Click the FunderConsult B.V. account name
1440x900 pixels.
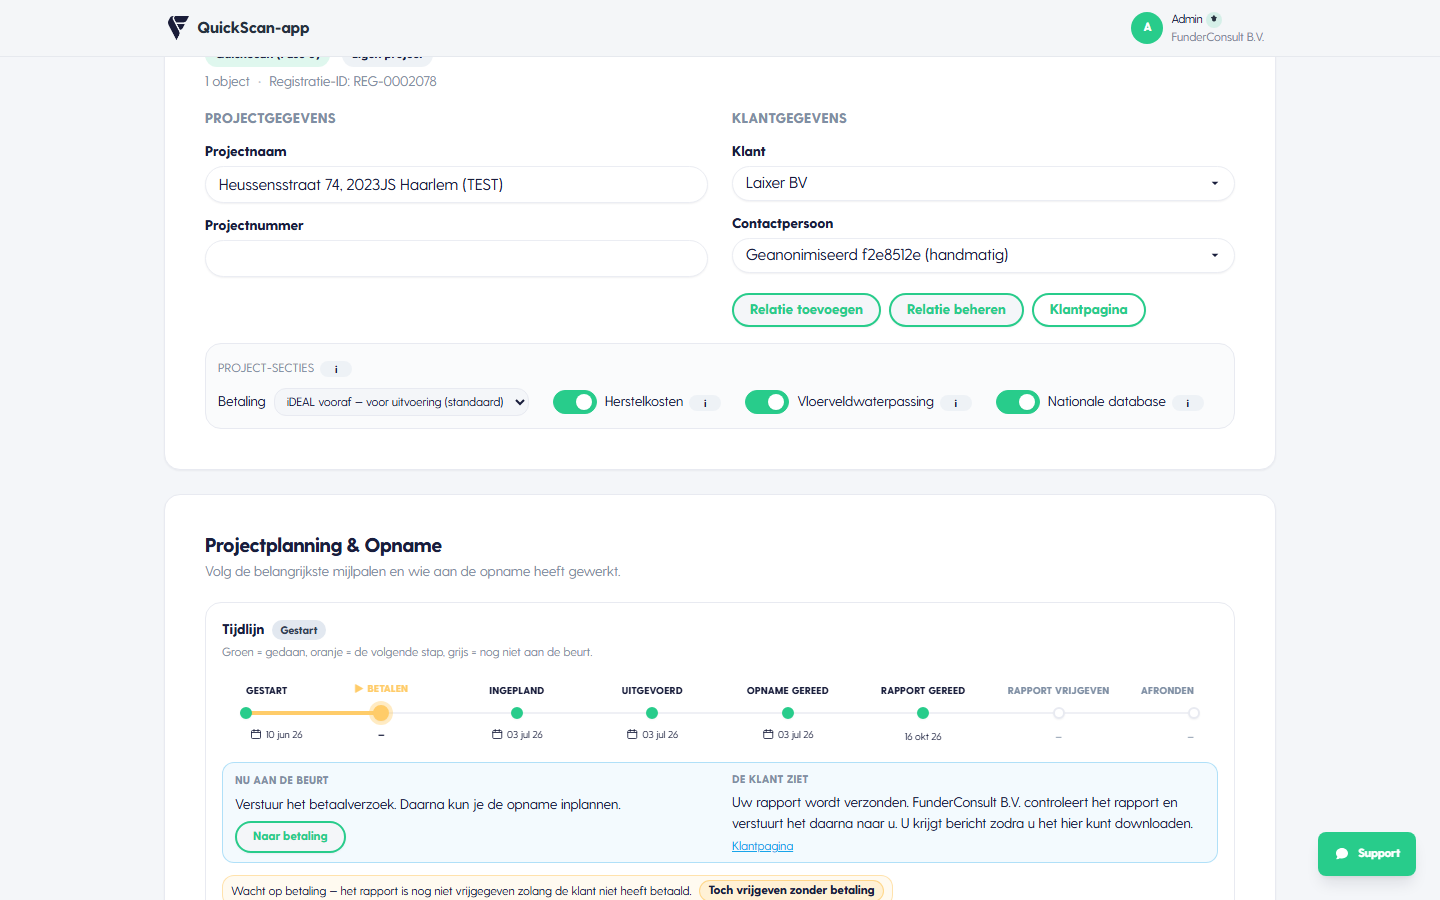click(x=1217, y=37)
